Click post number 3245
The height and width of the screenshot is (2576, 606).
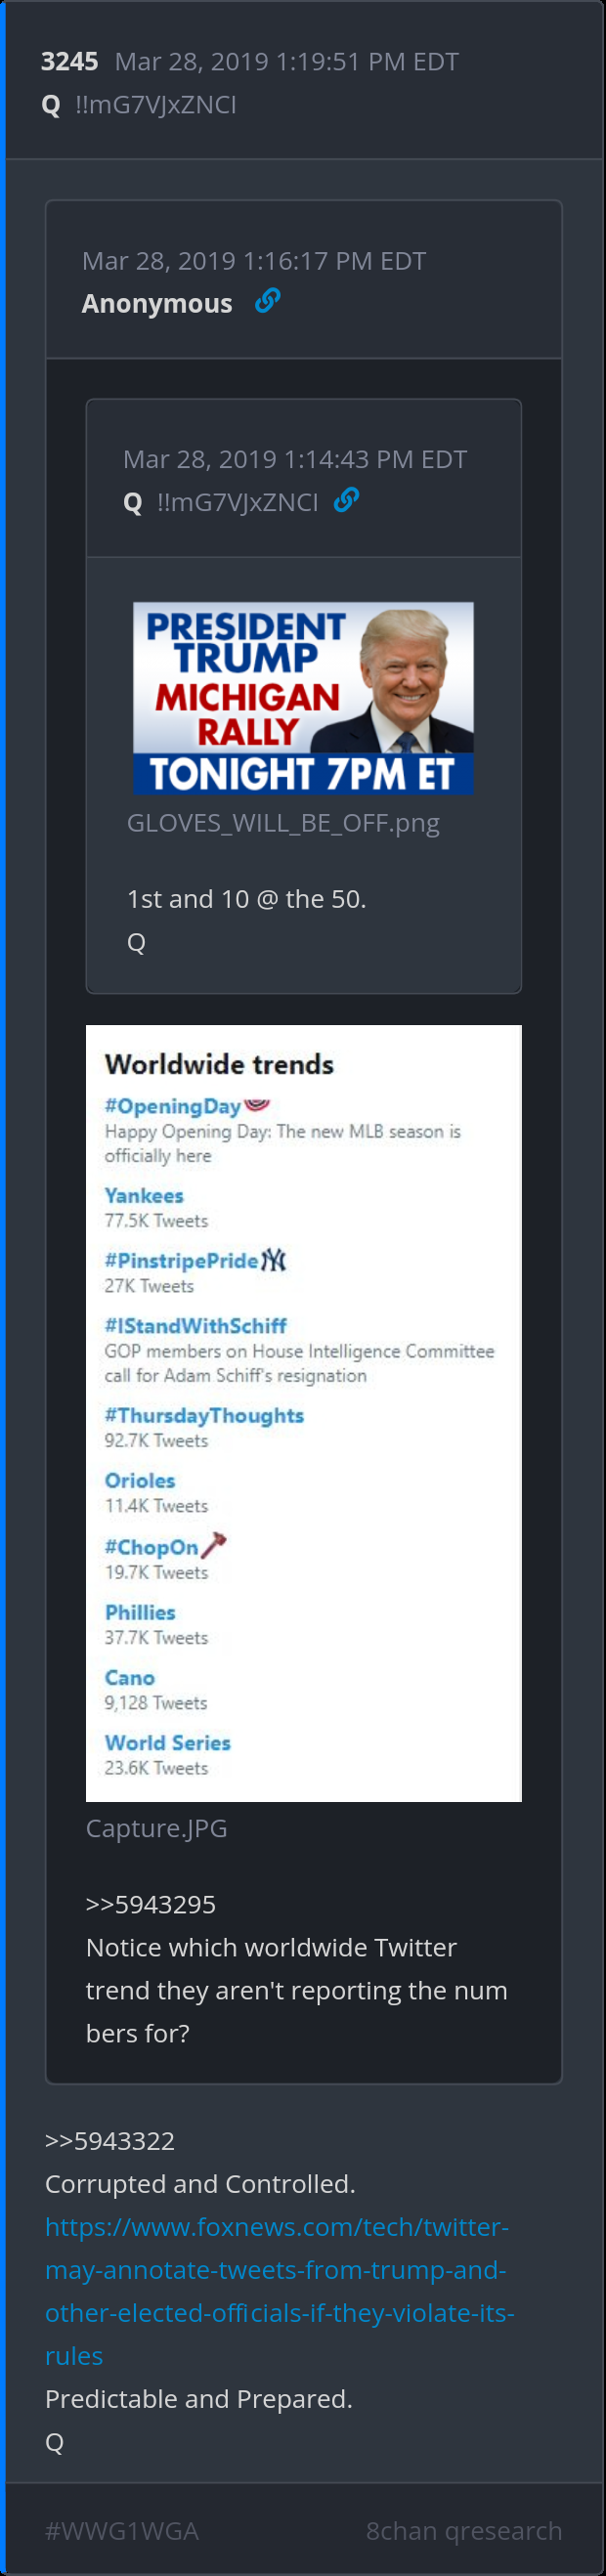coord(69,62)
